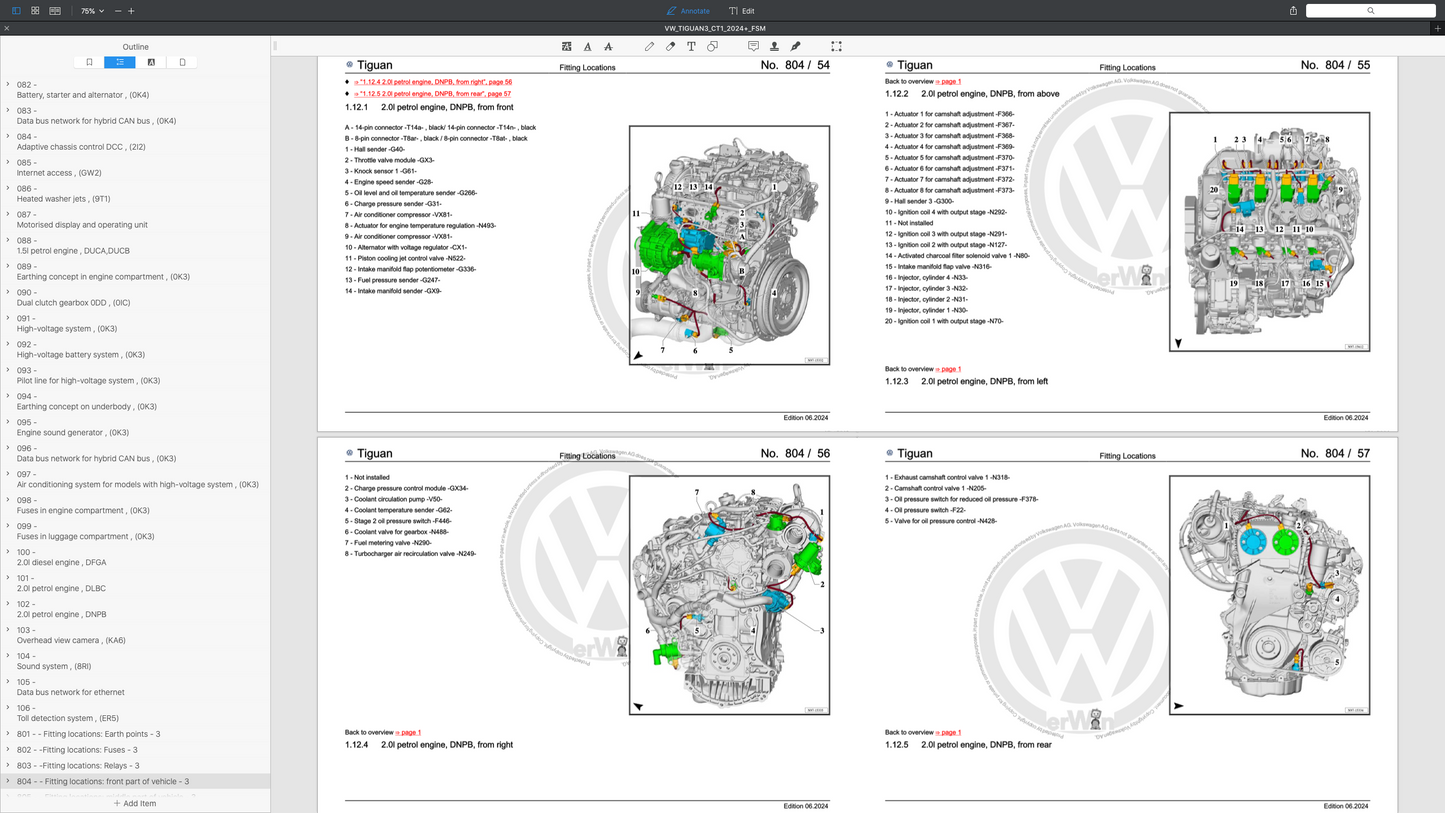Click the engine rear view diagram on page 57
The height and width of the screenshot is (813, 1445).
[1269, 594]
